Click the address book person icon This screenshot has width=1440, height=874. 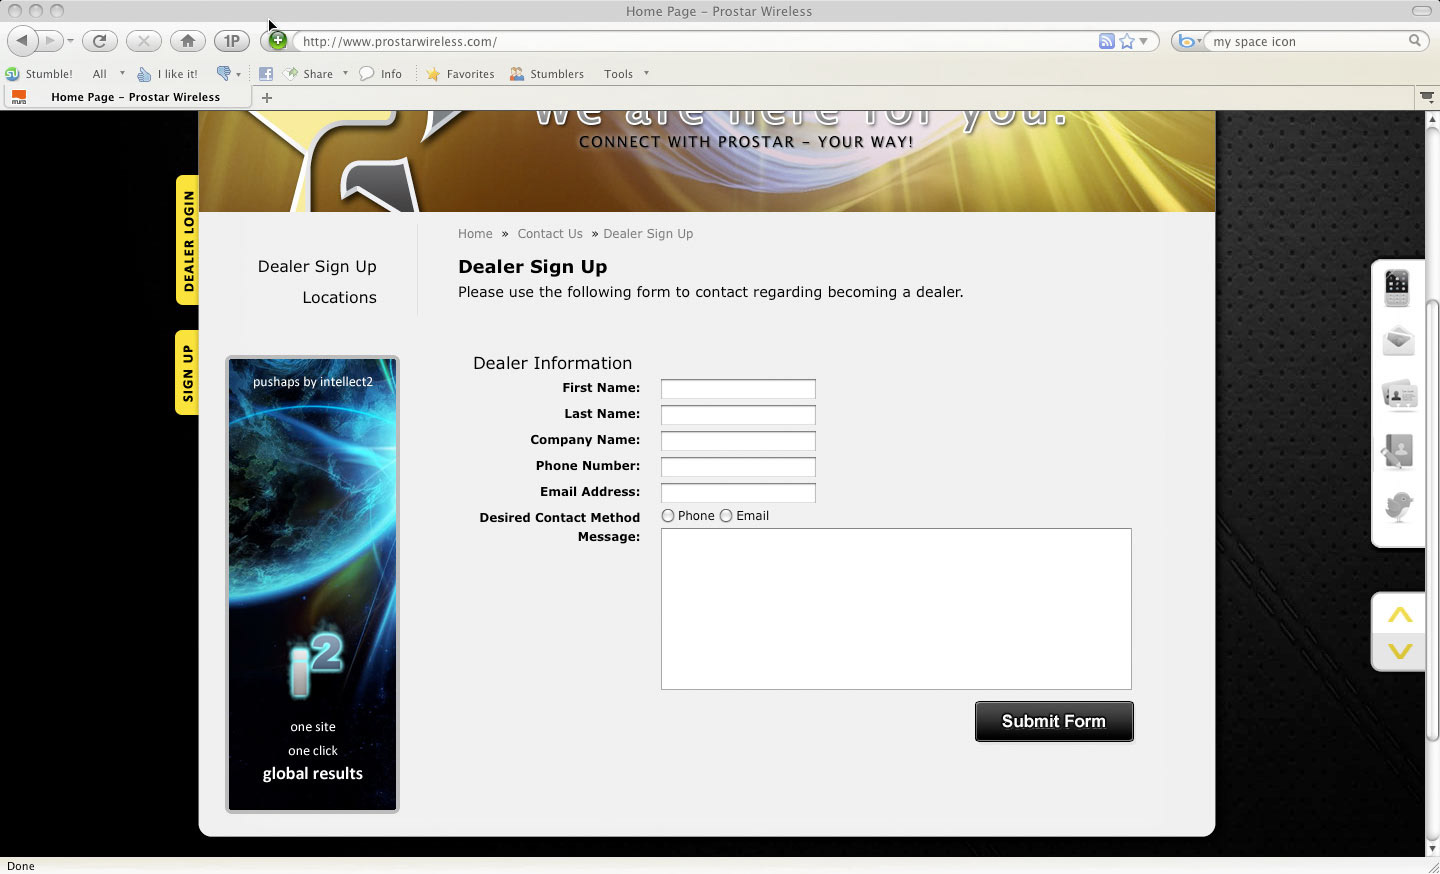[x=1397, y=452]
